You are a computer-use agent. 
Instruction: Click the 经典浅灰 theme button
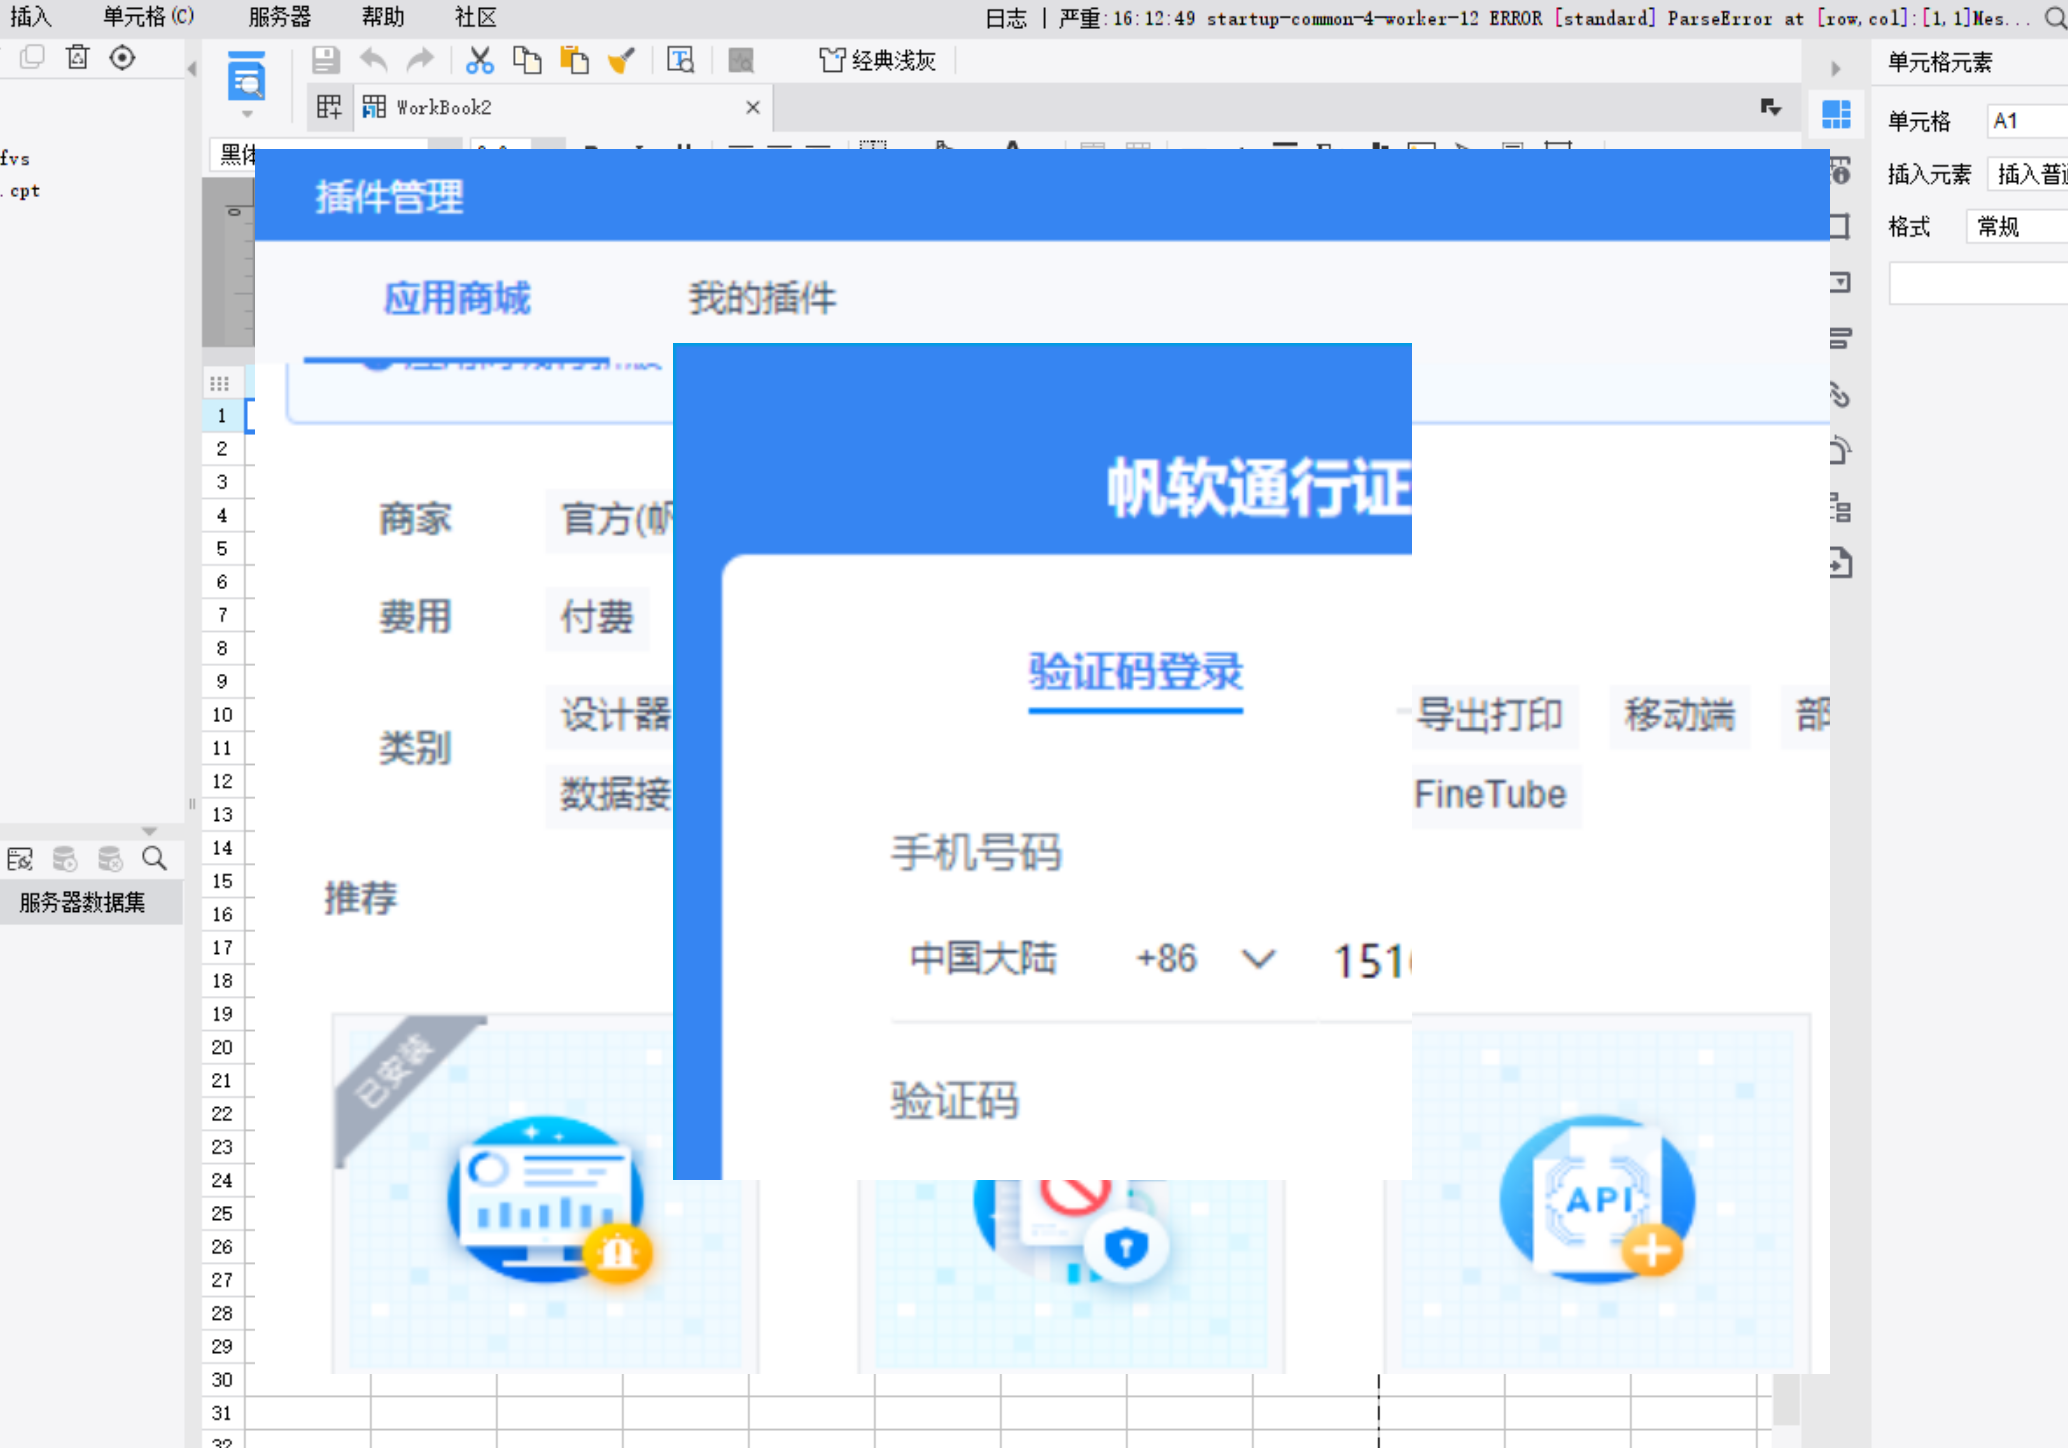[x=877, y=60]
